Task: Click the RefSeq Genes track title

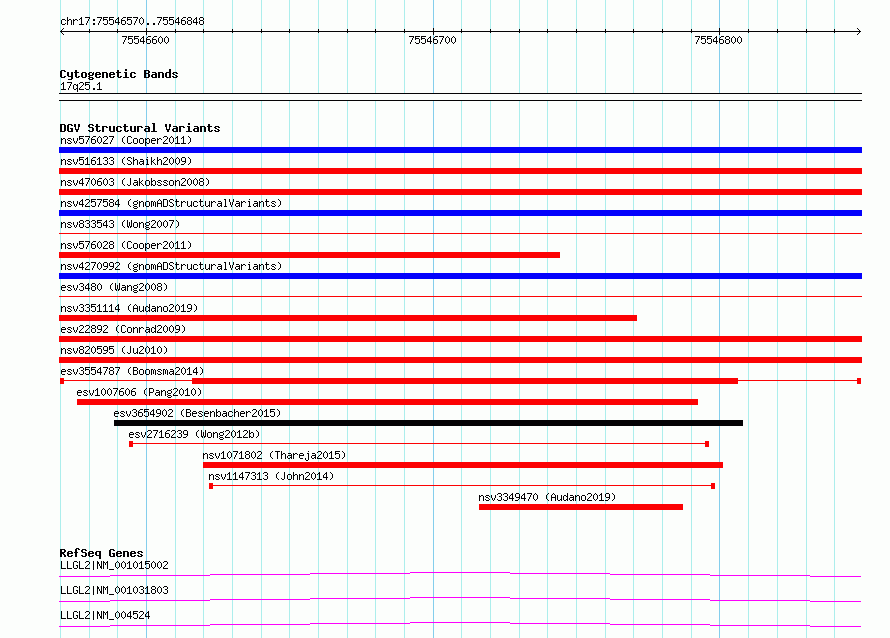Action: point(101,553)
